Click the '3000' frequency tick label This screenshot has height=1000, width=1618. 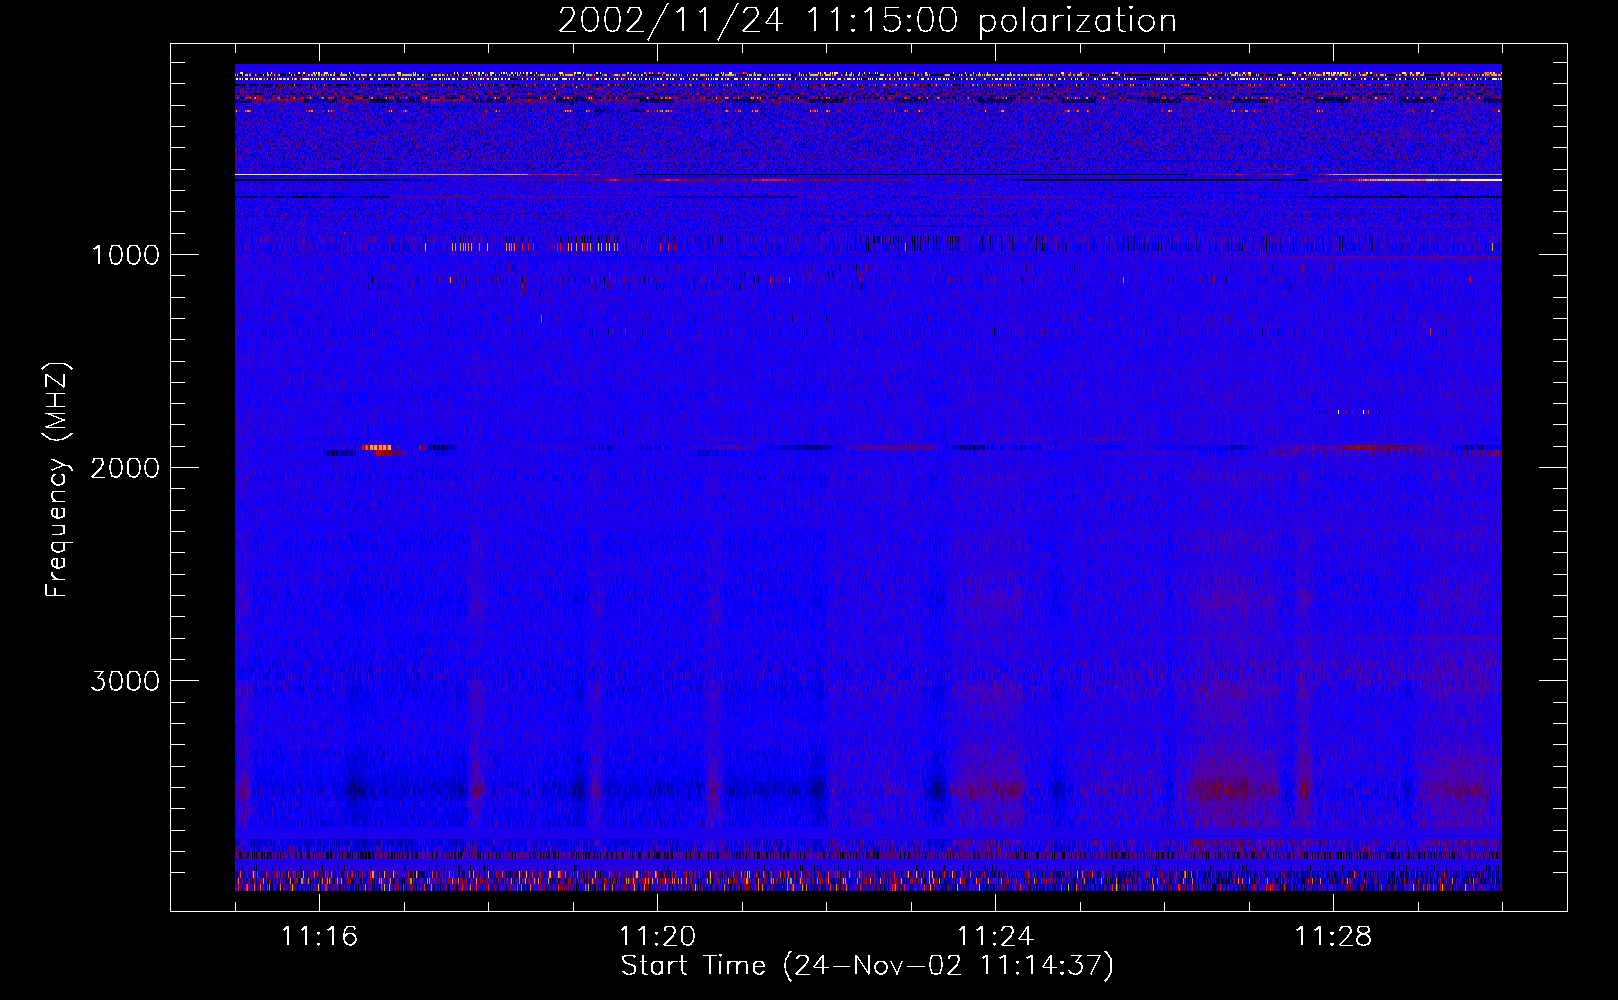[x=125, y=681]
